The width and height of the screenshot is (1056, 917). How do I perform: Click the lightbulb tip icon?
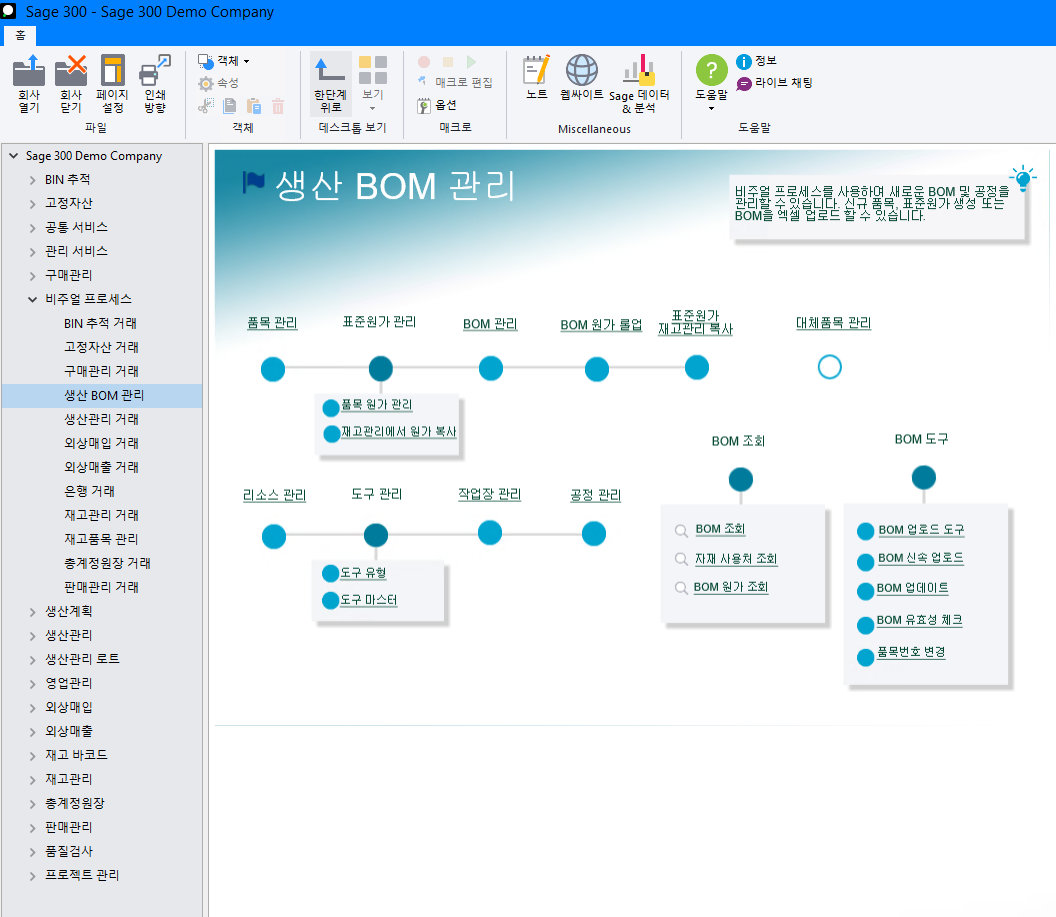[1022, 178]
